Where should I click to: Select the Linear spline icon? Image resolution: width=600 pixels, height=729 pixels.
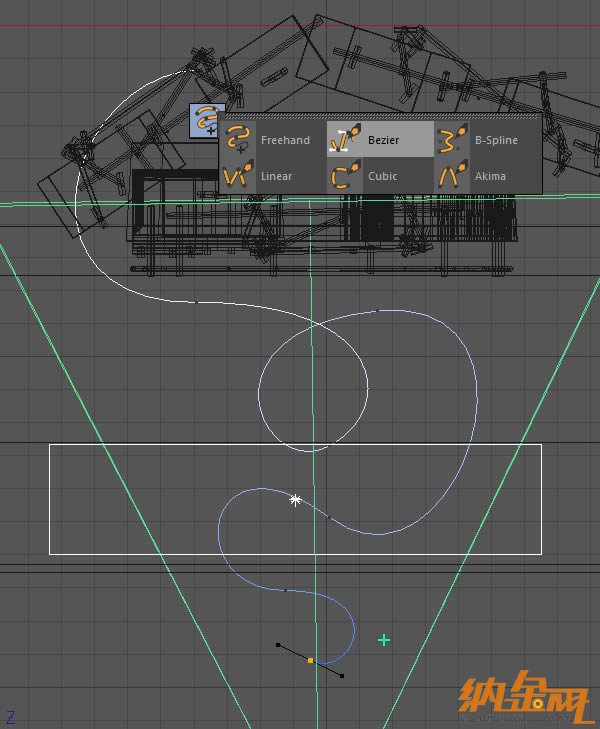coord(238,176)
